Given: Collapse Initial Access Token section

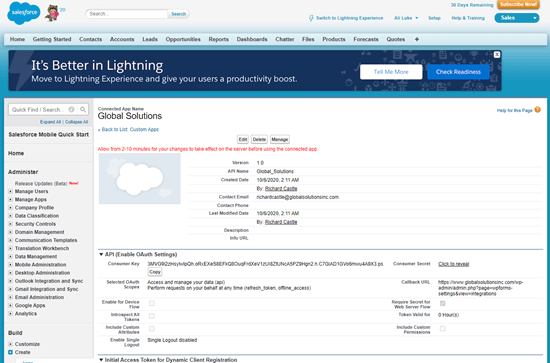Looking at the screenshot, I should coord(101,360).
